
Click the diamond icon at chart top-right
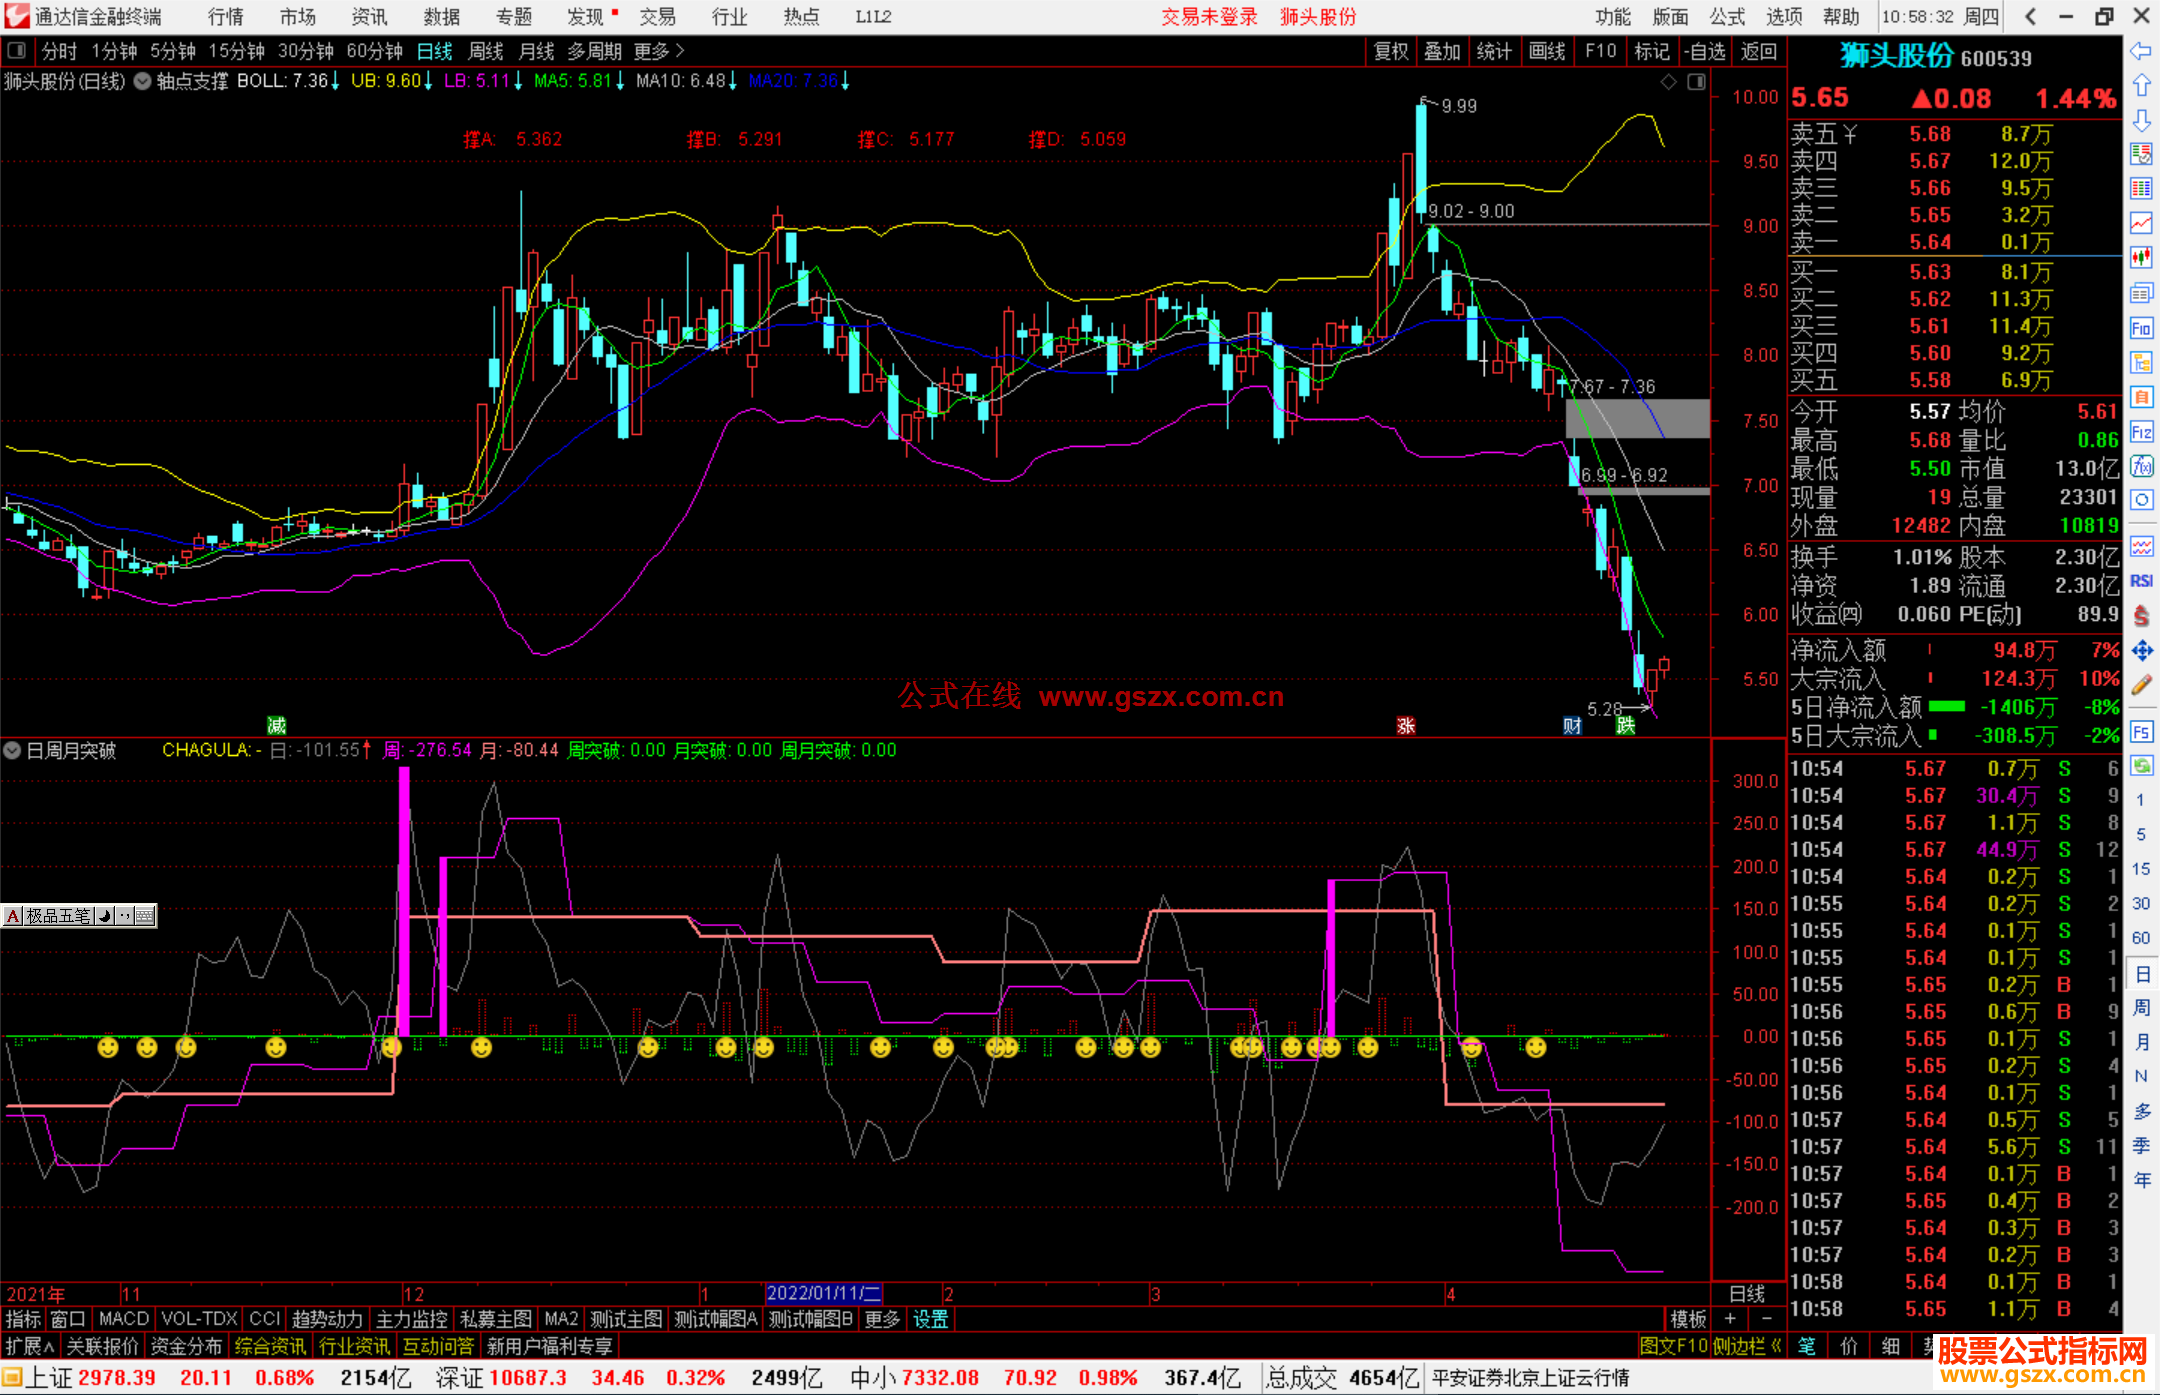pyautogui.click(x=1668, y=82)
